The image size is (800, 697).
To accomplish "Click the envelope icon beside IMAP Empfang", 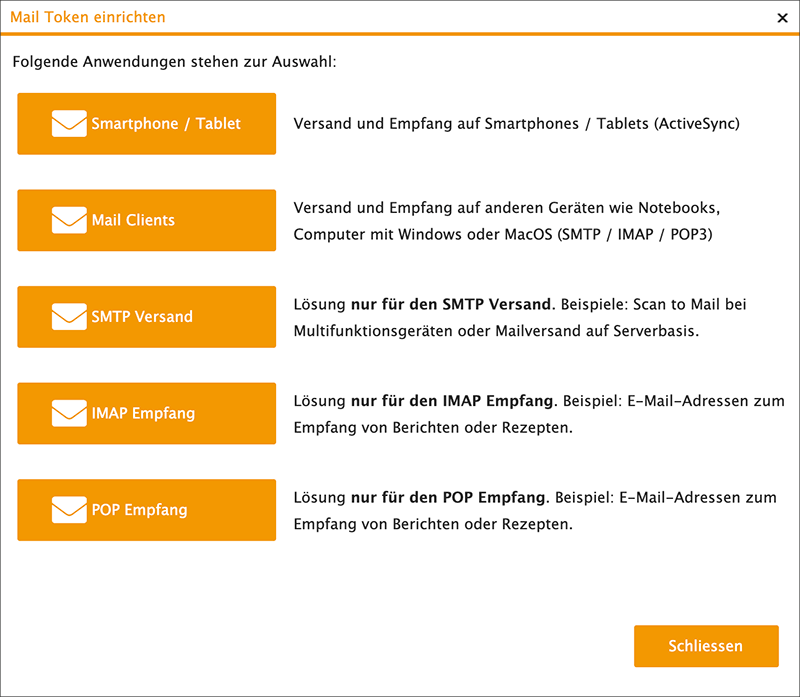I will [x=69, y=413].
